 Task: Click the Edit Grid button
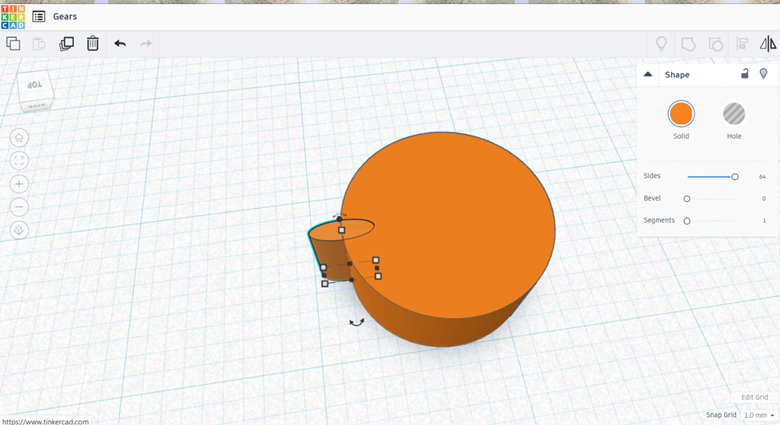coord(755,397)
